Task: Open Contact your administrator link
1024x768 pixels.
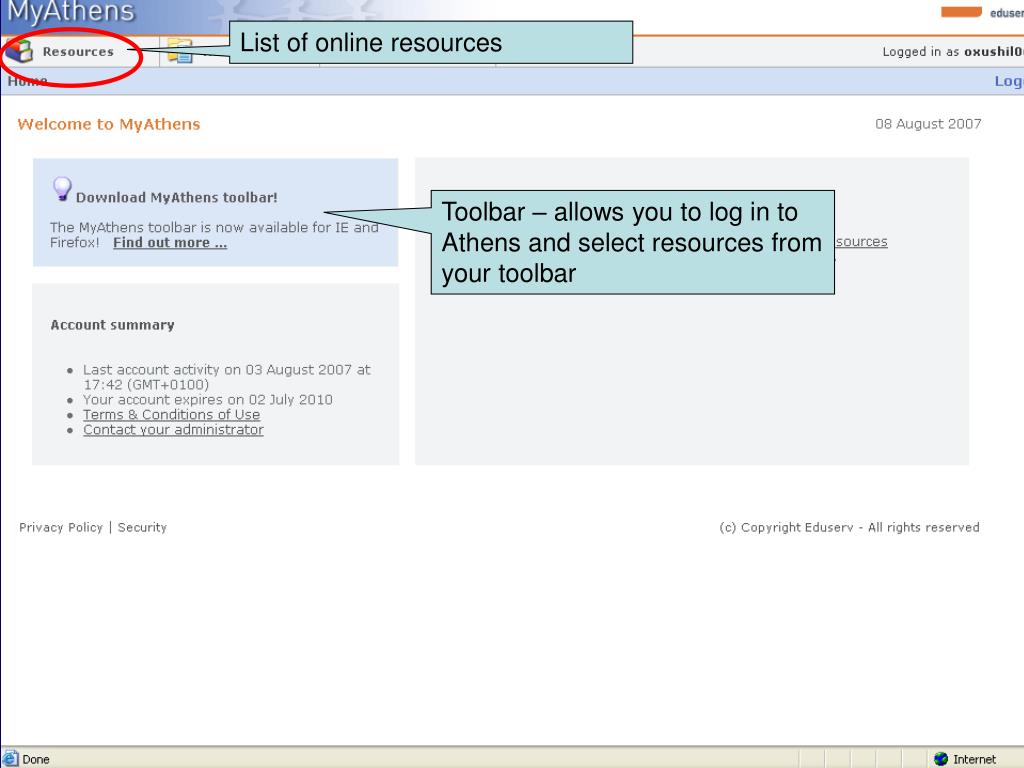Action: (x=173, y=430)
